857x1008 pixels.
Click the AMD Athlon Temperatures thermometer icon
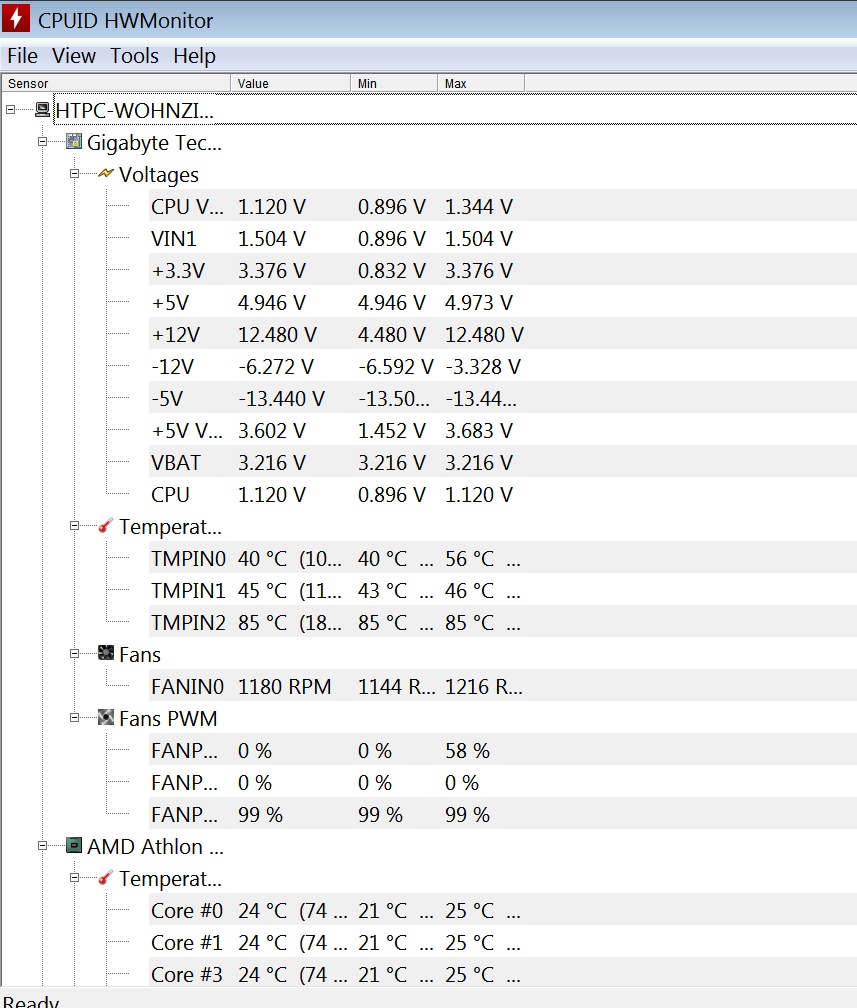pos(106,878)
